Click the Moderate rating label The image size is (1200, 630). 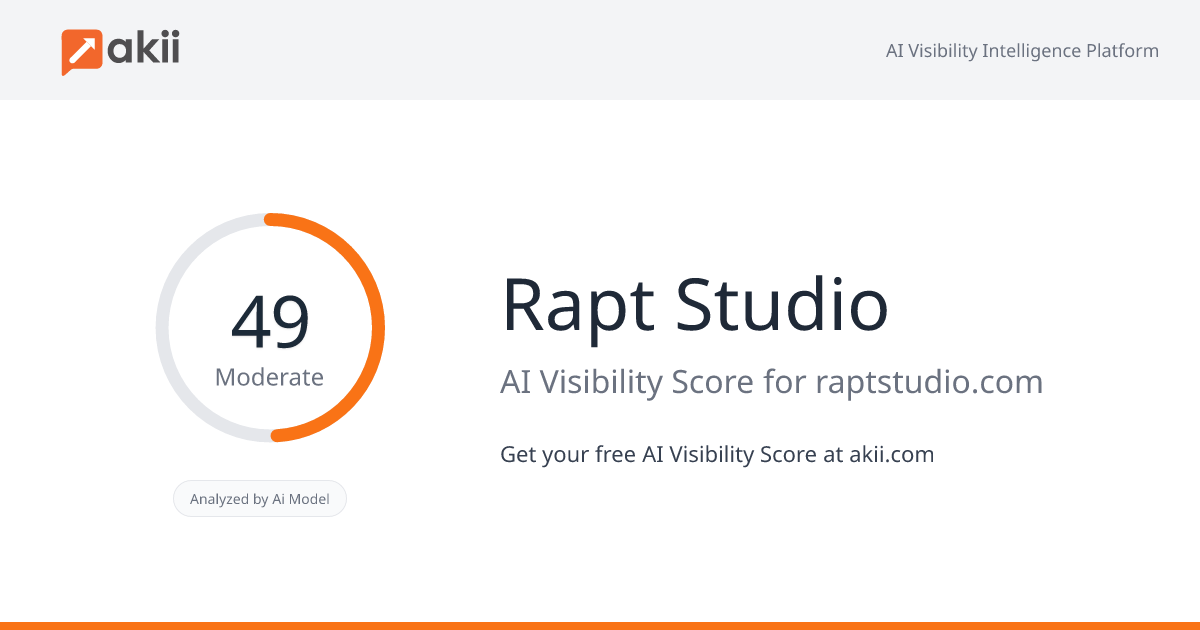pos(270,377)
